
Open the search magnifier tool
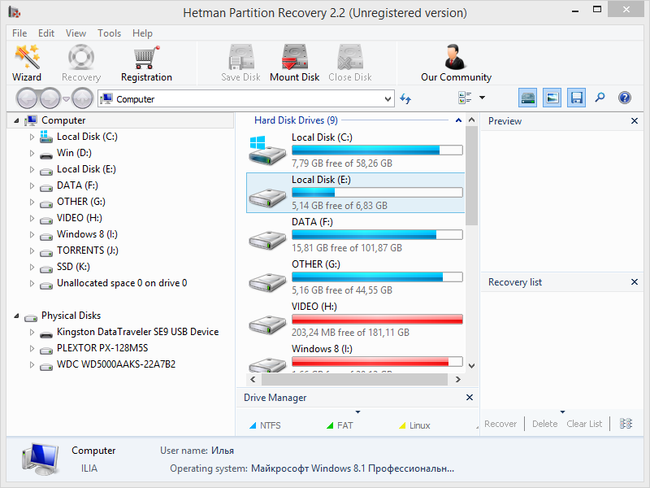point(600,98)
